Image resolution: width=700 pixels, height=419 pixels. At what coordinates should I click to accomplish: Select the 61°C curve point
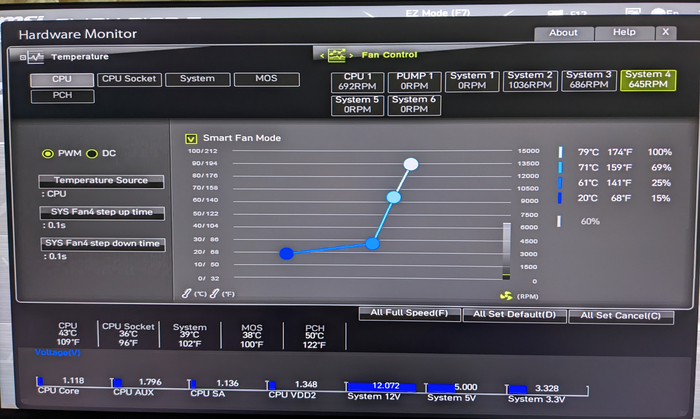tap(372, 244)
